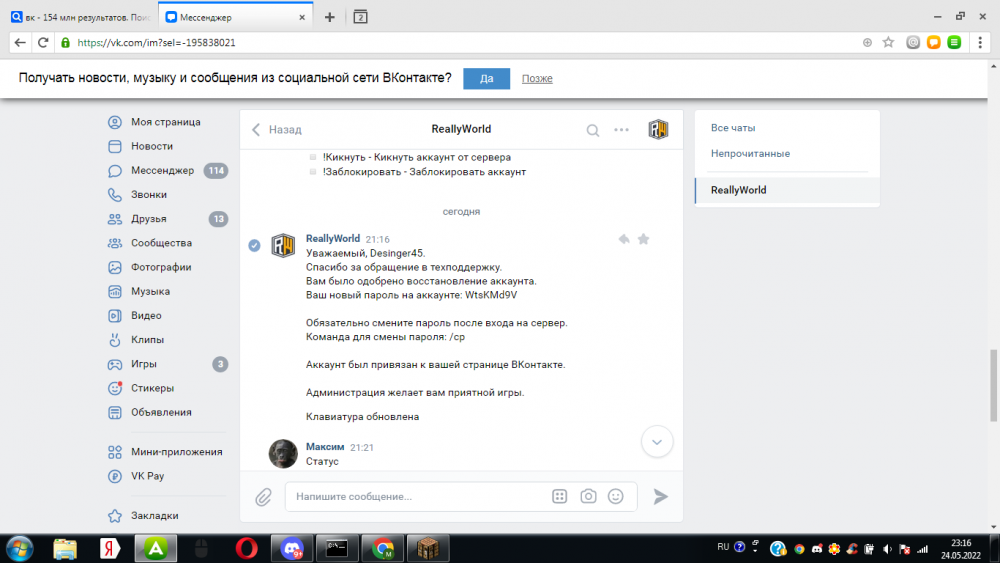Go back with the Назад button
1000x563 pixels.
click(x=276, y=129)
